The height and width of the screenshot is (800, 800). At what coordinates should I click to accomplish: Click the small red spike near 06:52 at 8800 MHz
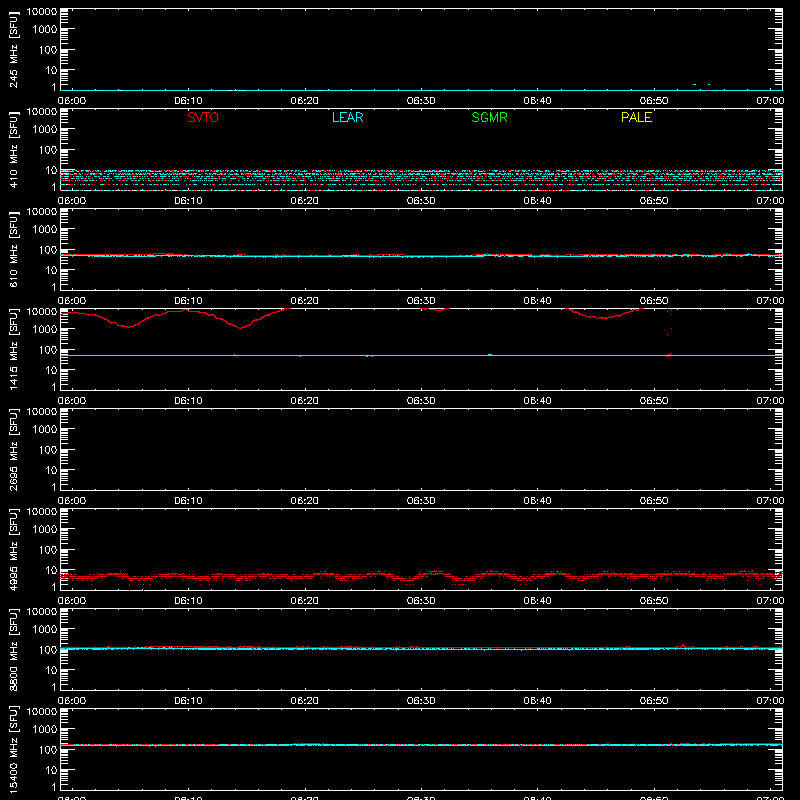(683, 645)
